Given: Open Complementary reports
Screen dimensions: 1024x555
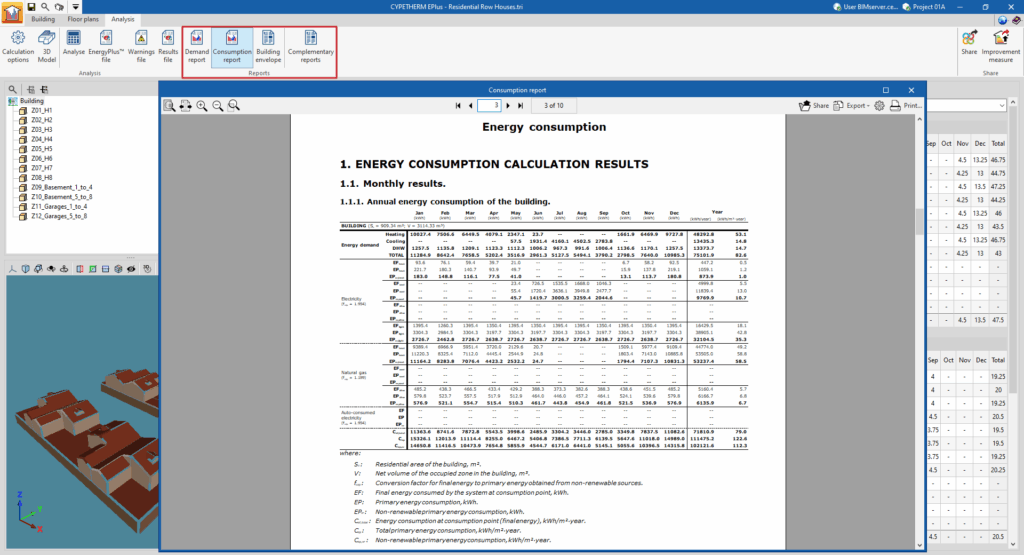Looking at the screenshot, I should pyautogui.click(x=311, y=47).
